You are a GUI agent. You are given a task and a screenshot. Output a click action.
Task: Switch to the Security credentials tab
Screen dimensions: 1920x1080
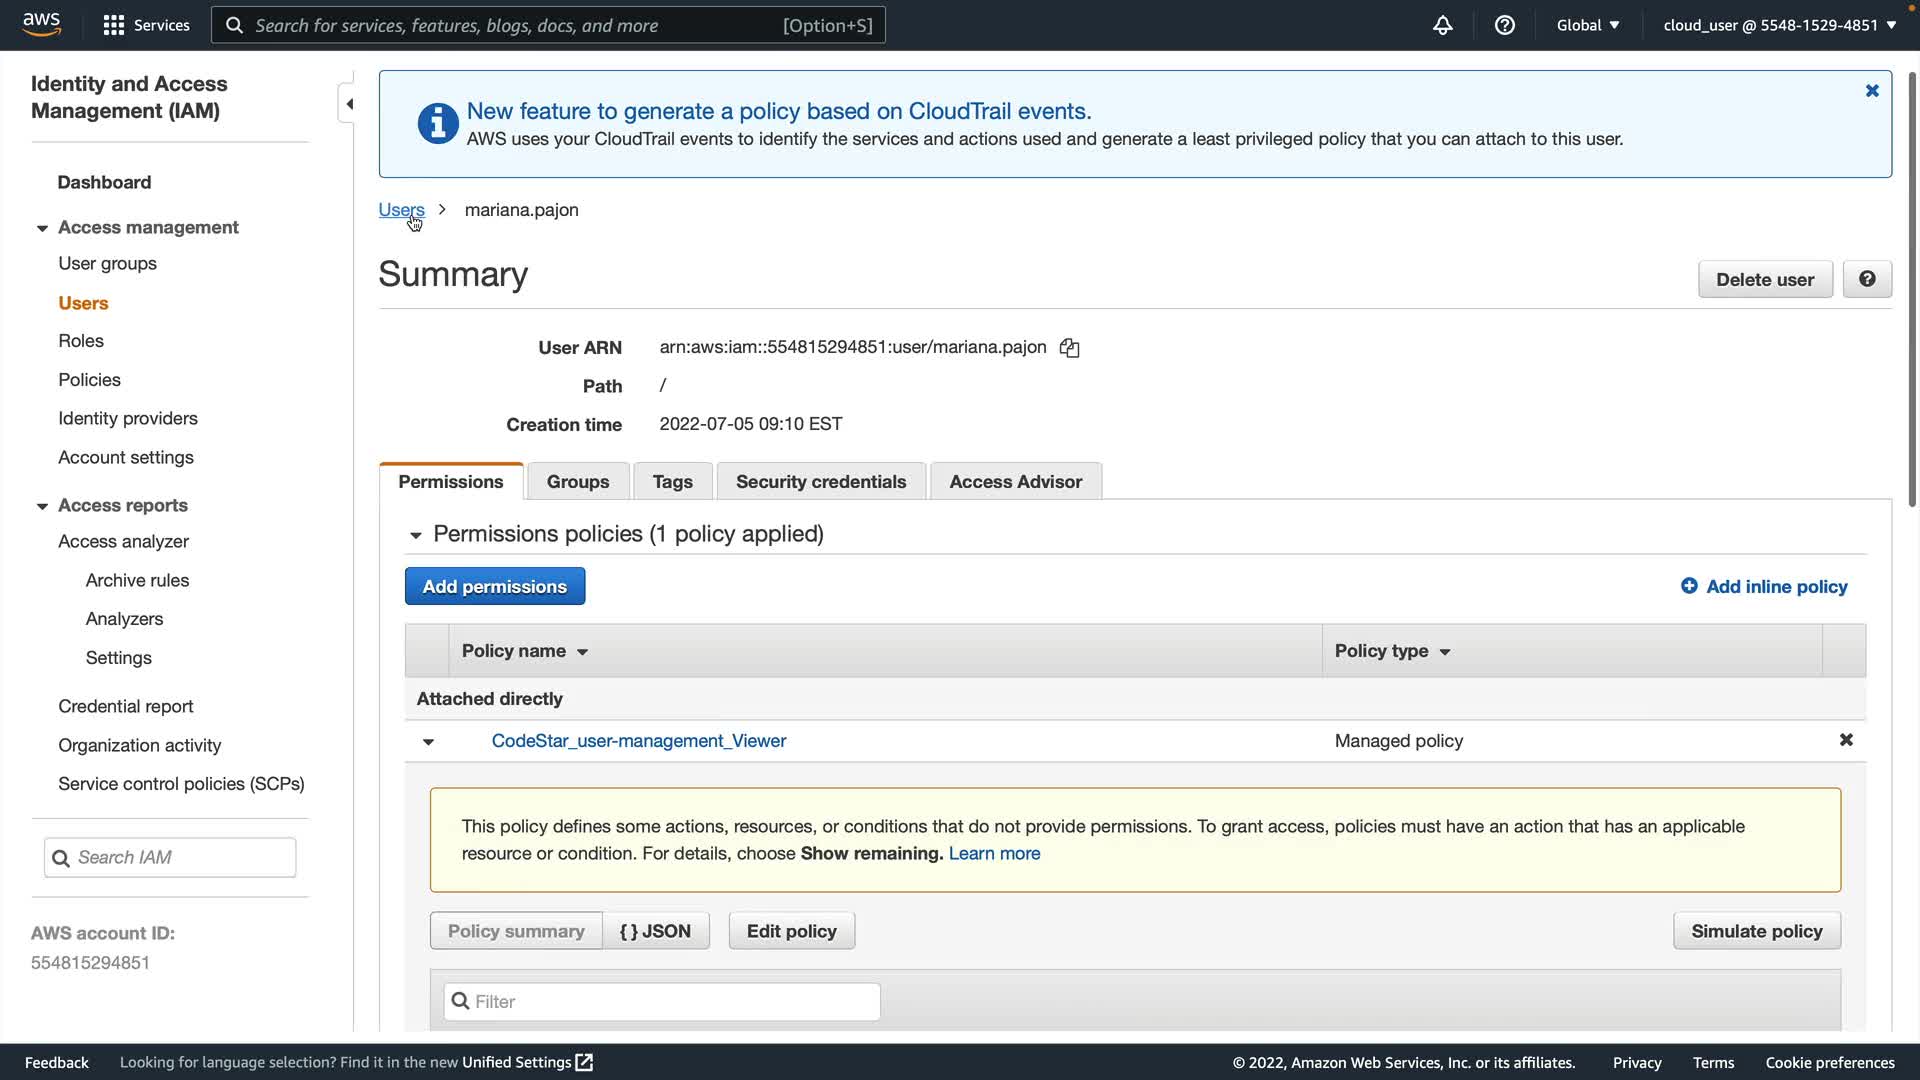coord(820,482)
